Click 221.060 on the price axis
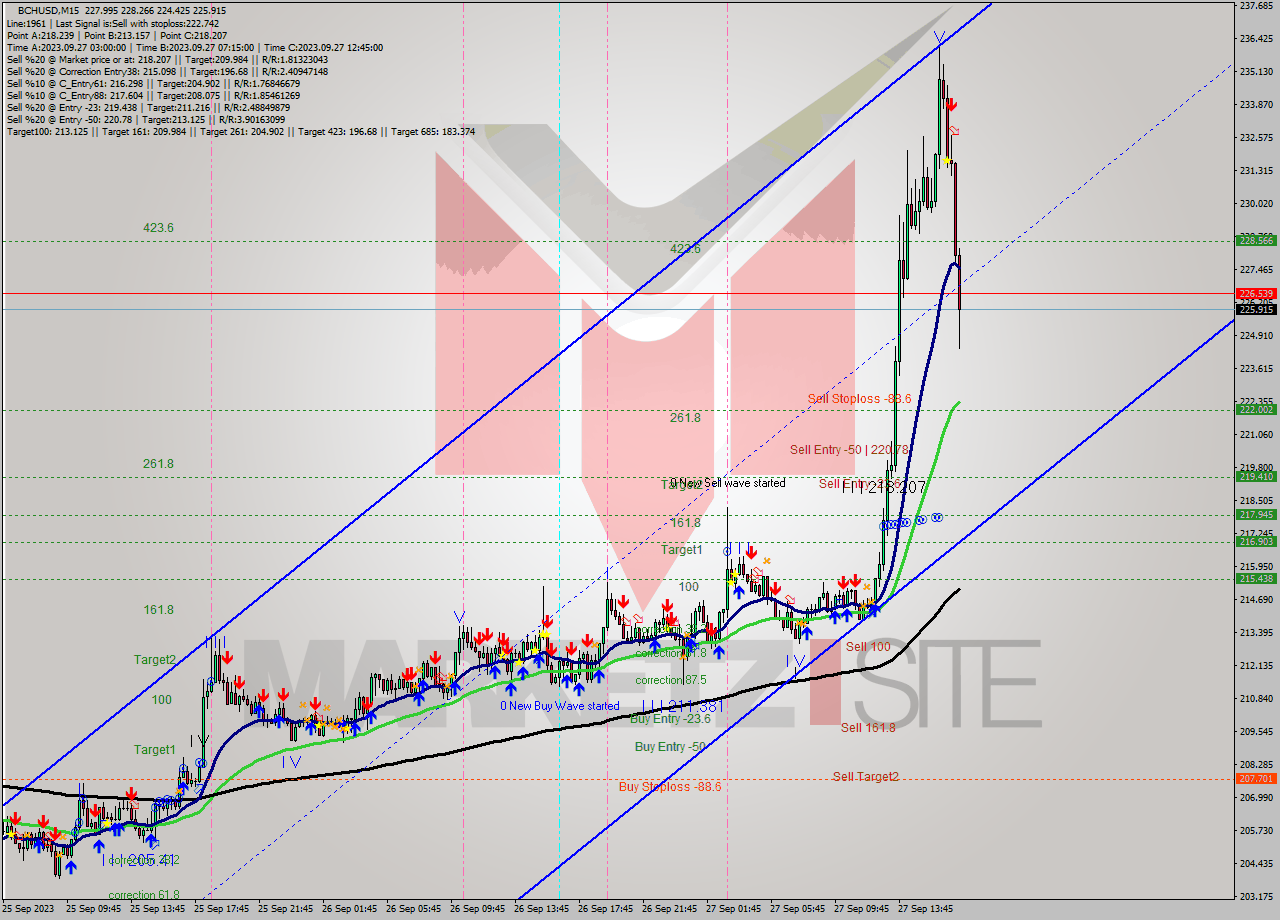1280x920 pixels. (1256, 435)
